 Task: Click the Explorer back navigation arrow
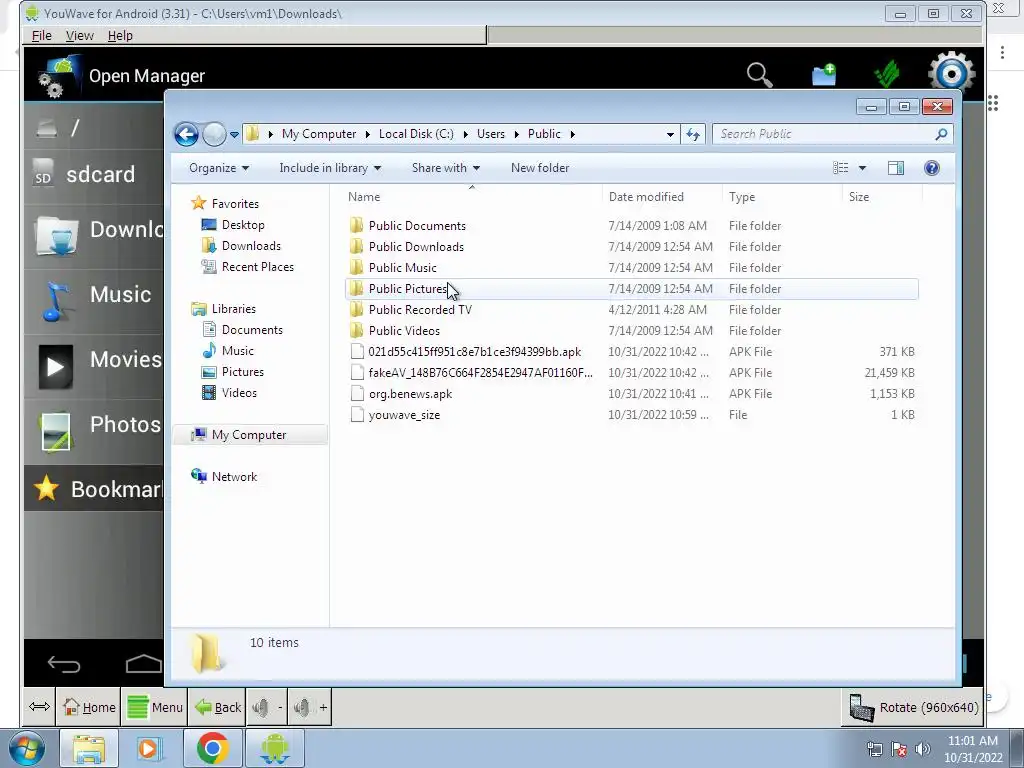186,135
